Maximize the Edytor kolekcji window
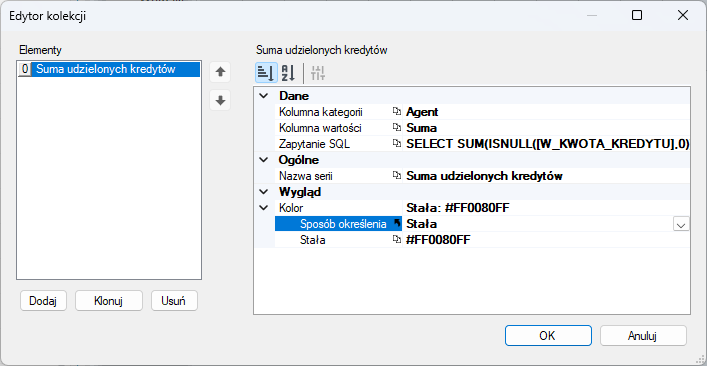Image resolution: width=707 pixels, height=366 pixels. point(637,16)
